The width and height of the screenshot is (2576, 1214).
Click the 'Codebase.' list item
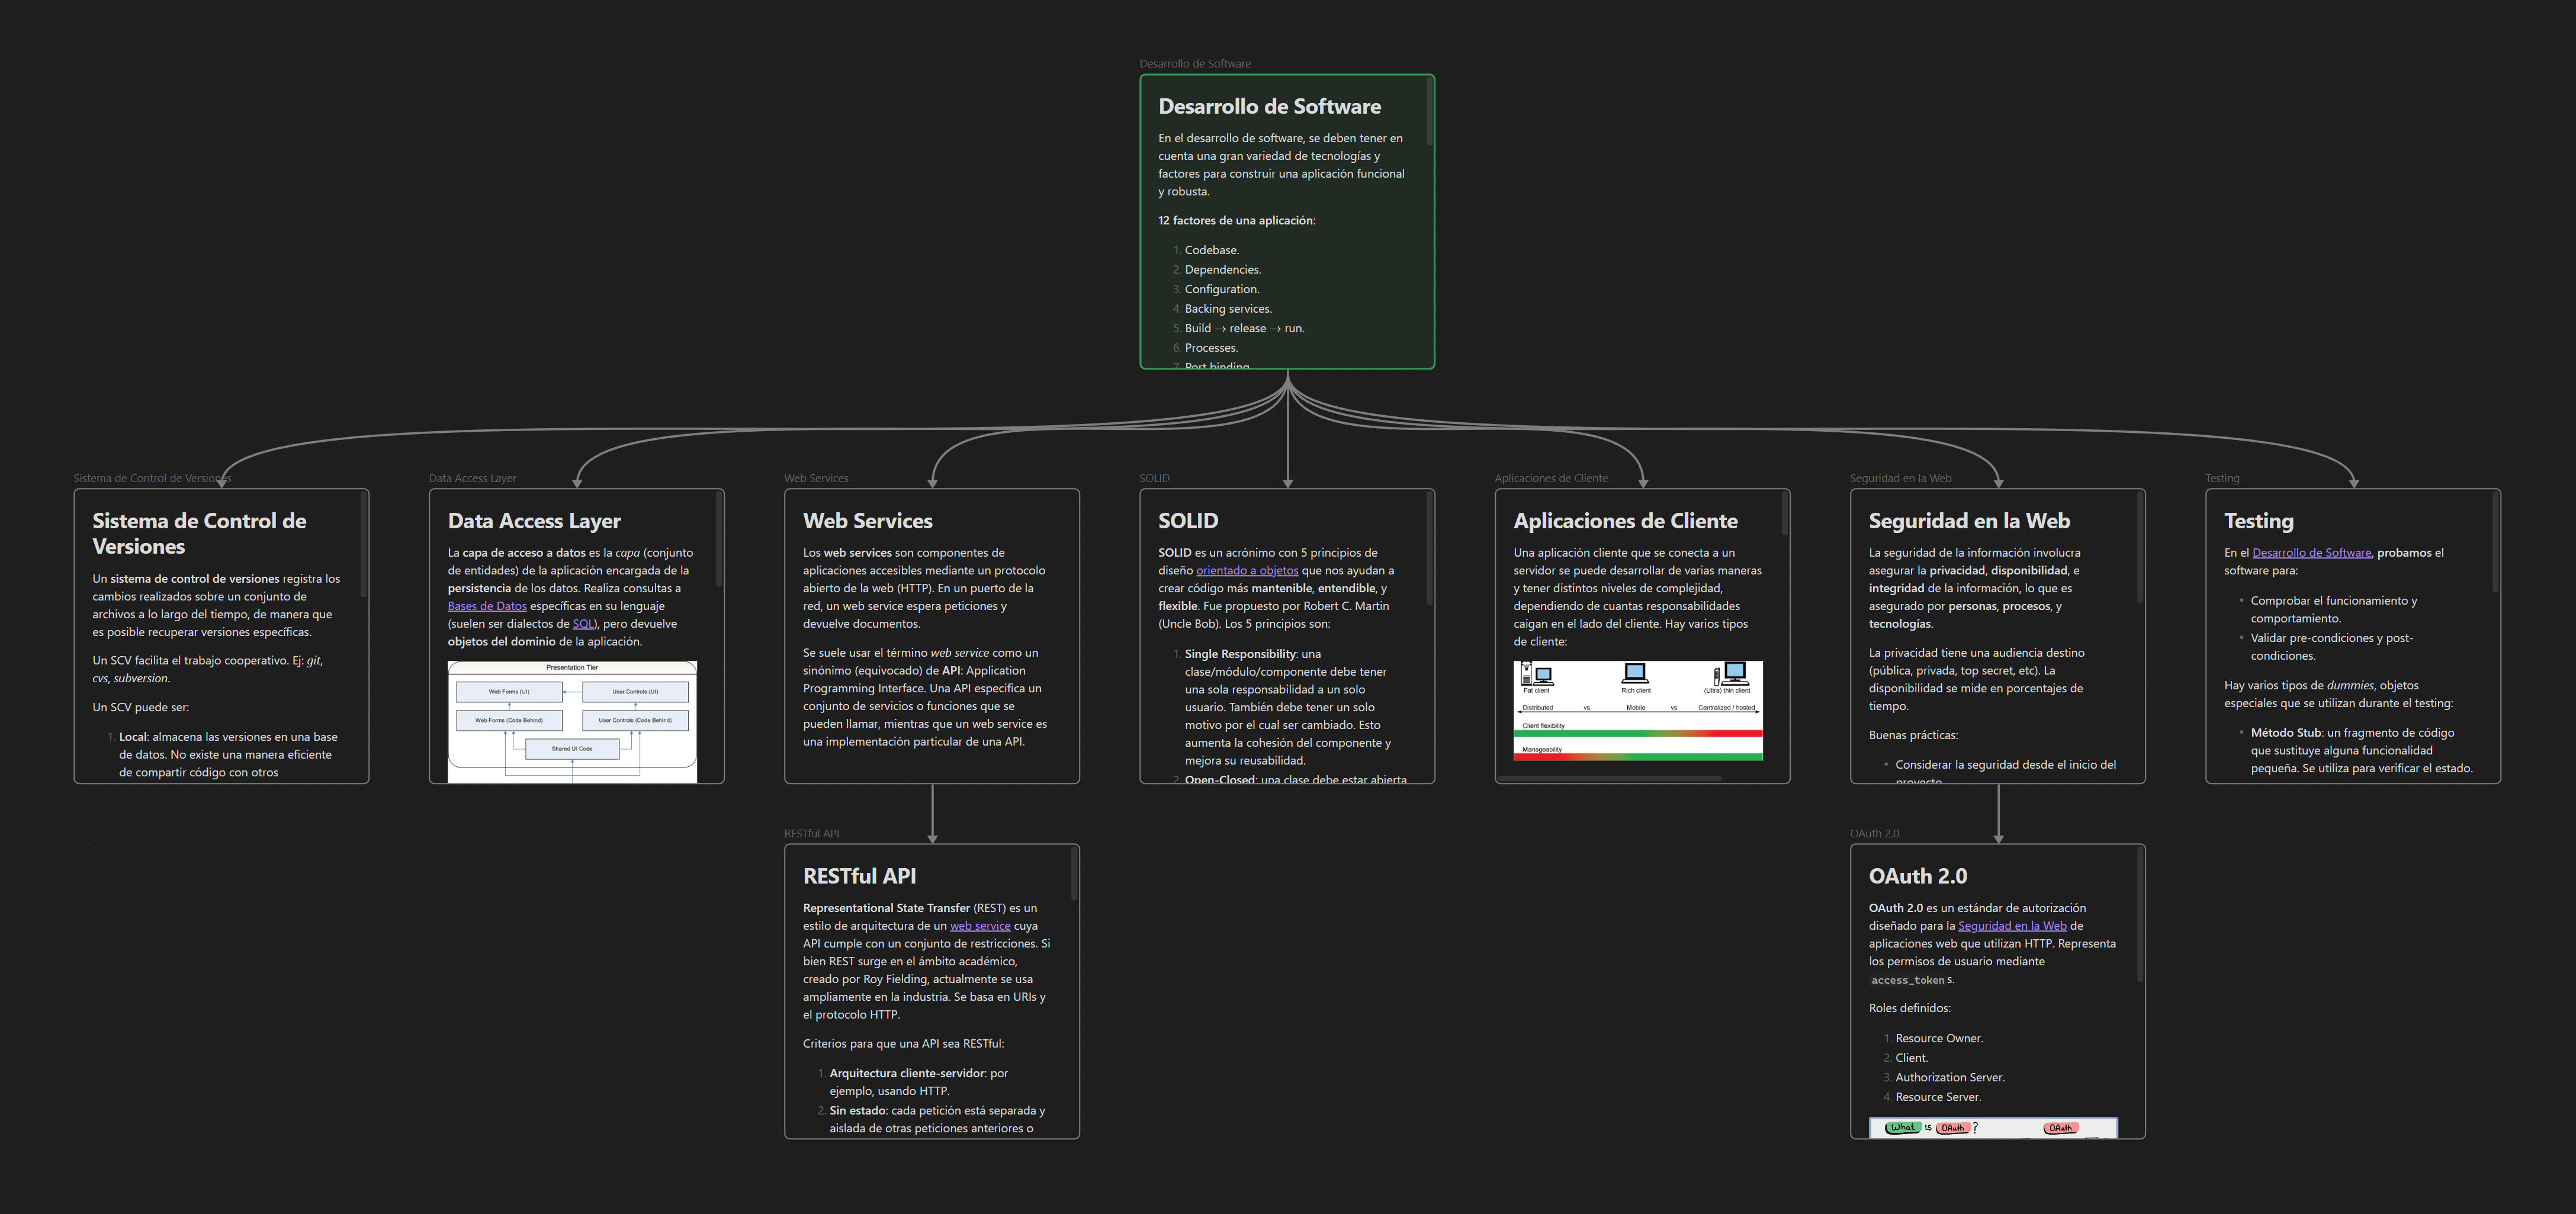pyautogui.click(x=1212, y=250)
